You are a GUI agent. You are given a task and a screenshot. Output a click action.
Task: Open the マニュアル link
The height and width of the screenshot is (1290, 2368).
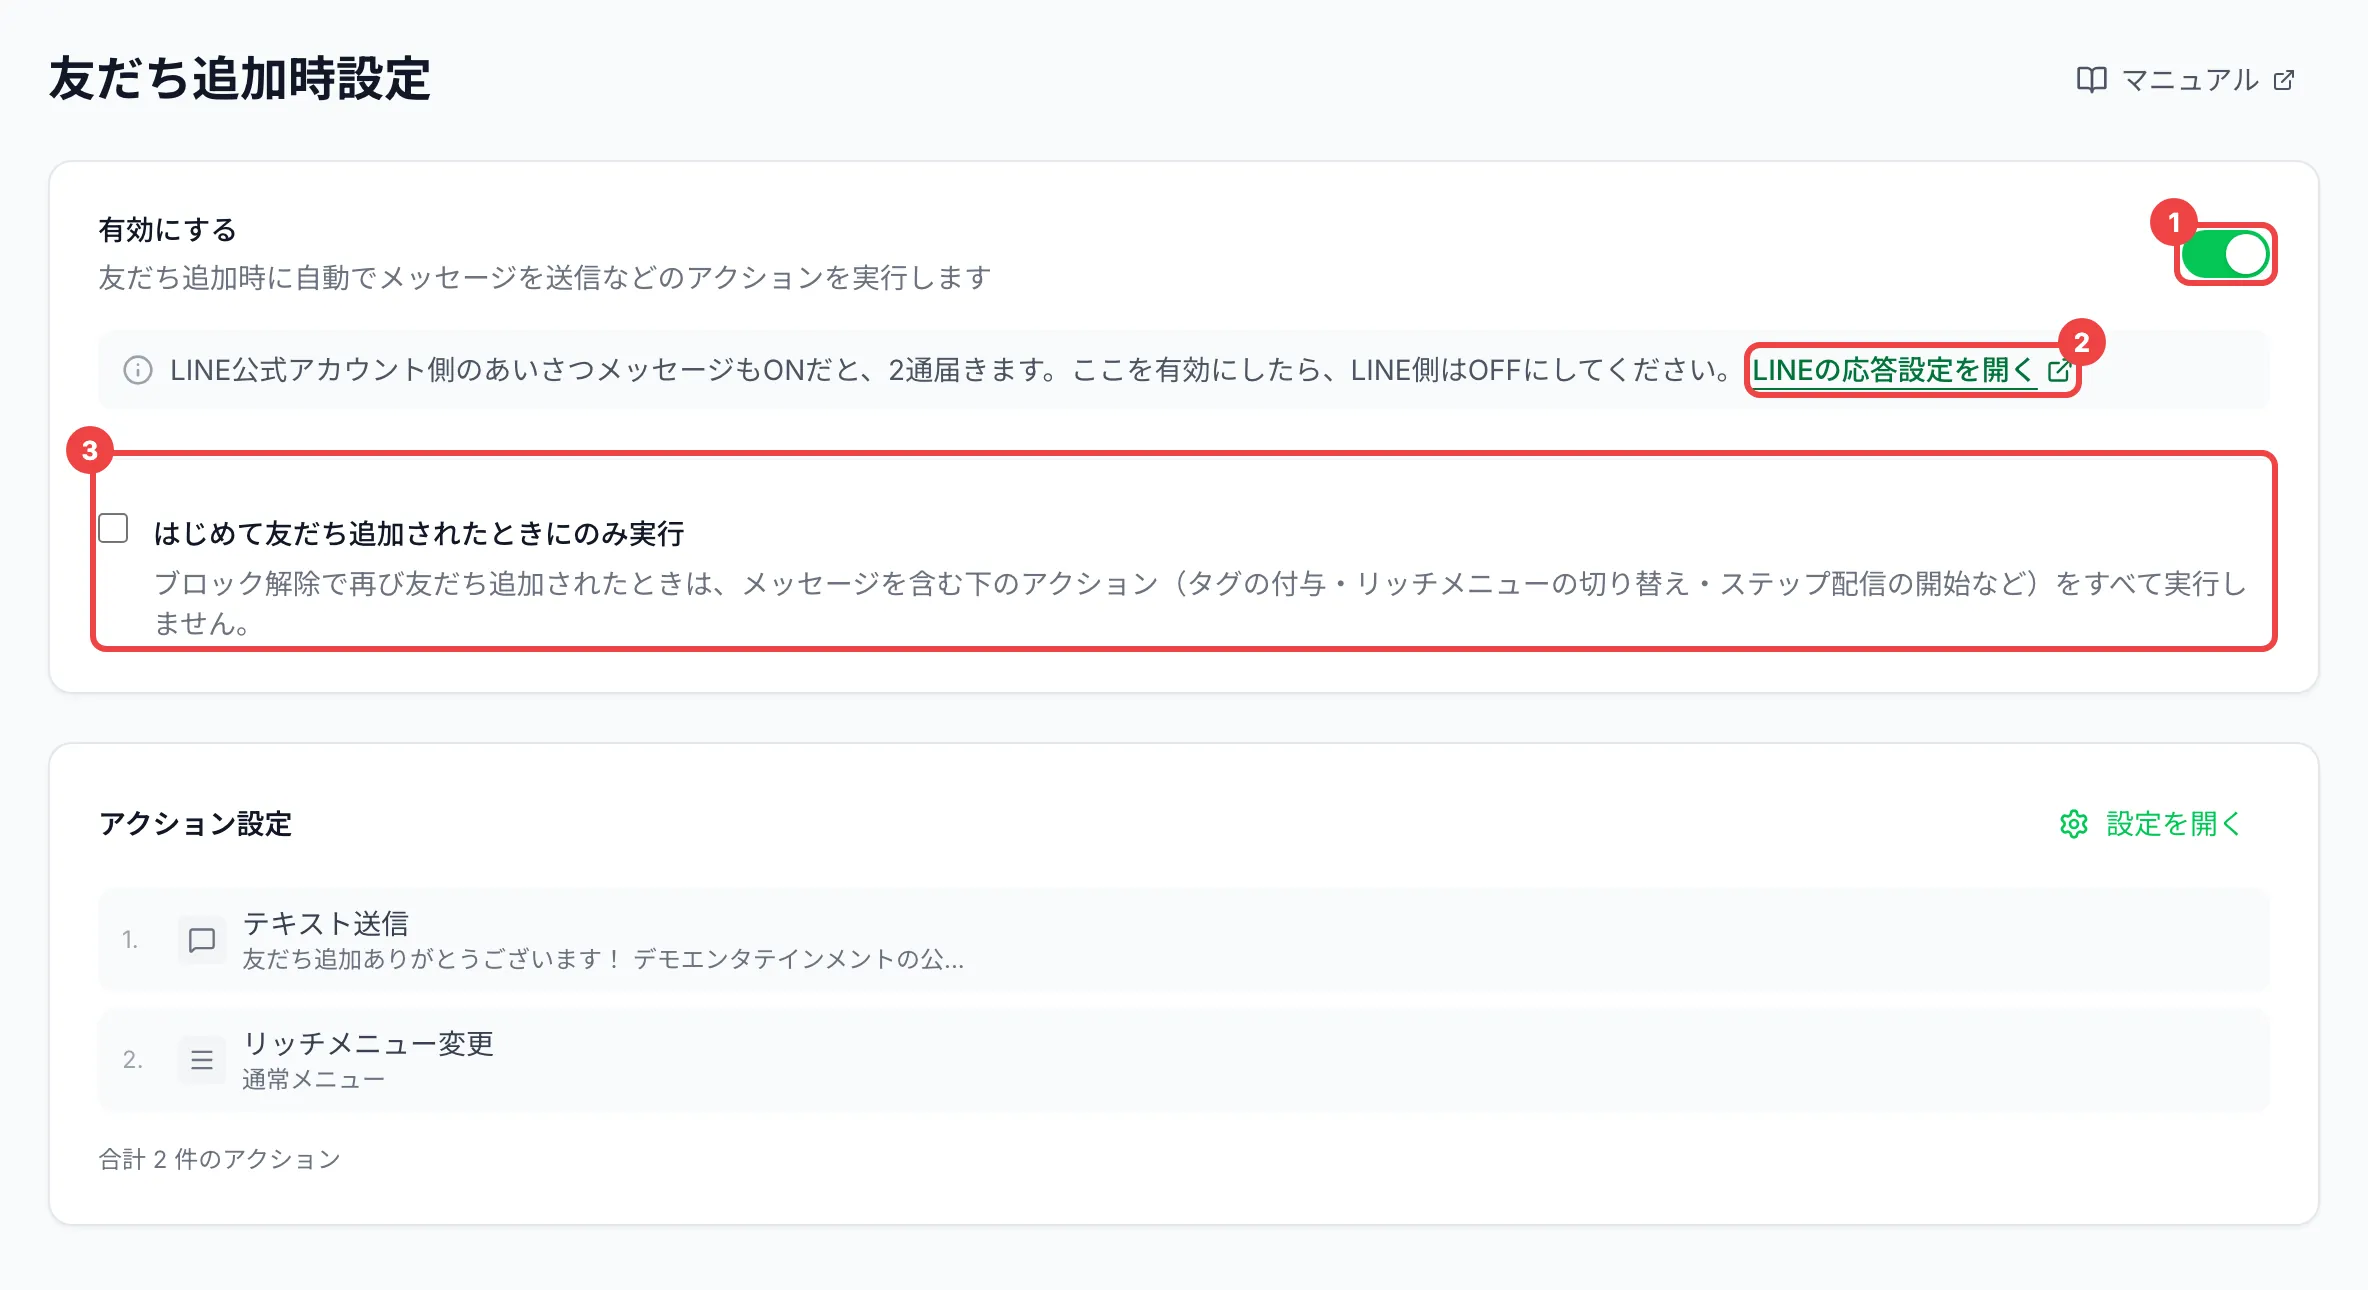(x=2186, y=80)
